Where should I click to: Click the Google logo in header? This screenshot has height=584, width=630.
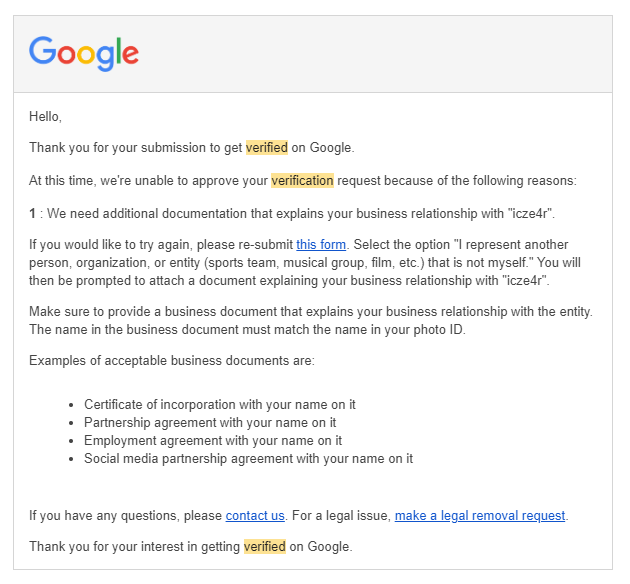click(x=84, y=53)
